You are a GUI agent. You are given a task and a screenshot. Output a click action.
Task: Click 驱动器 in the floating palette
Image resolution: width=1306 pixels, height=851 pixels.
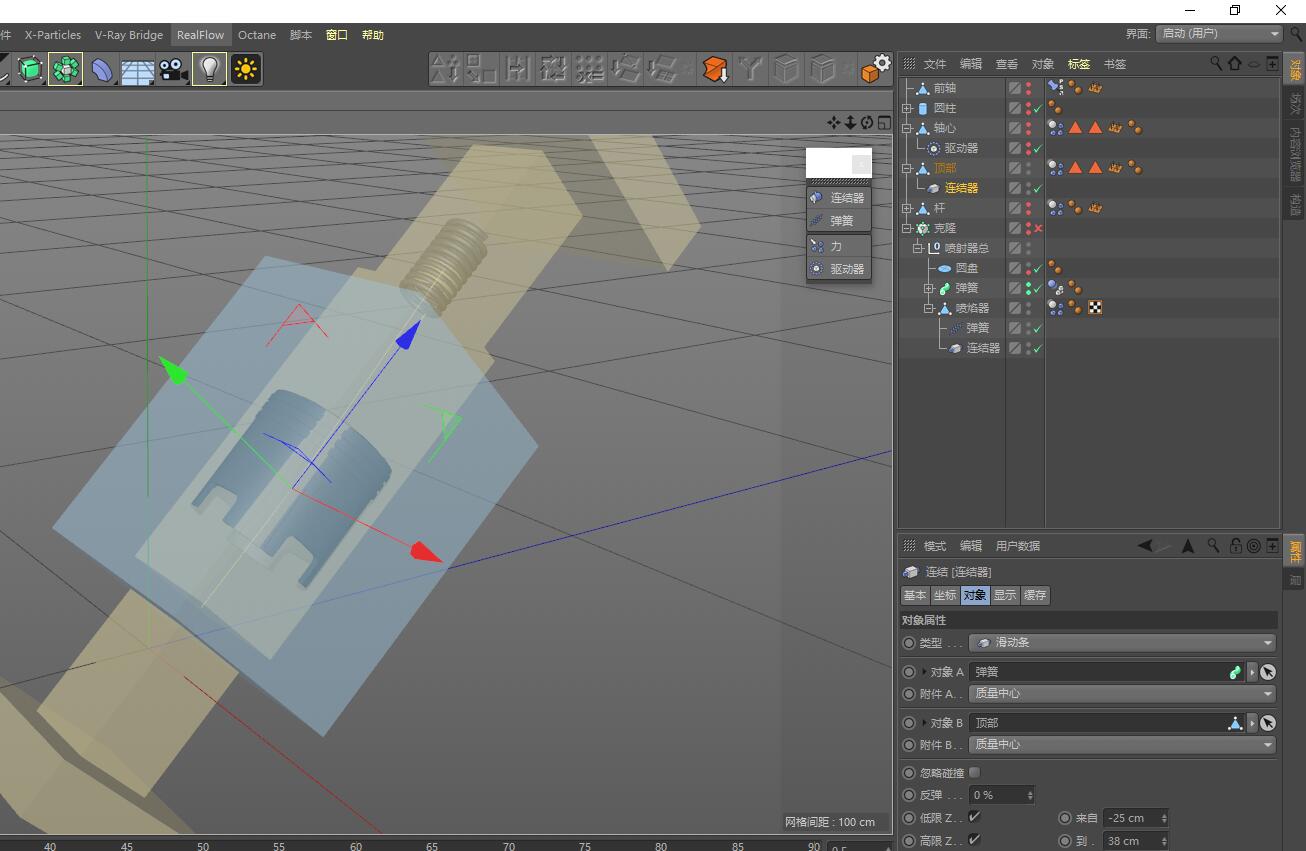tap(838, 269)
